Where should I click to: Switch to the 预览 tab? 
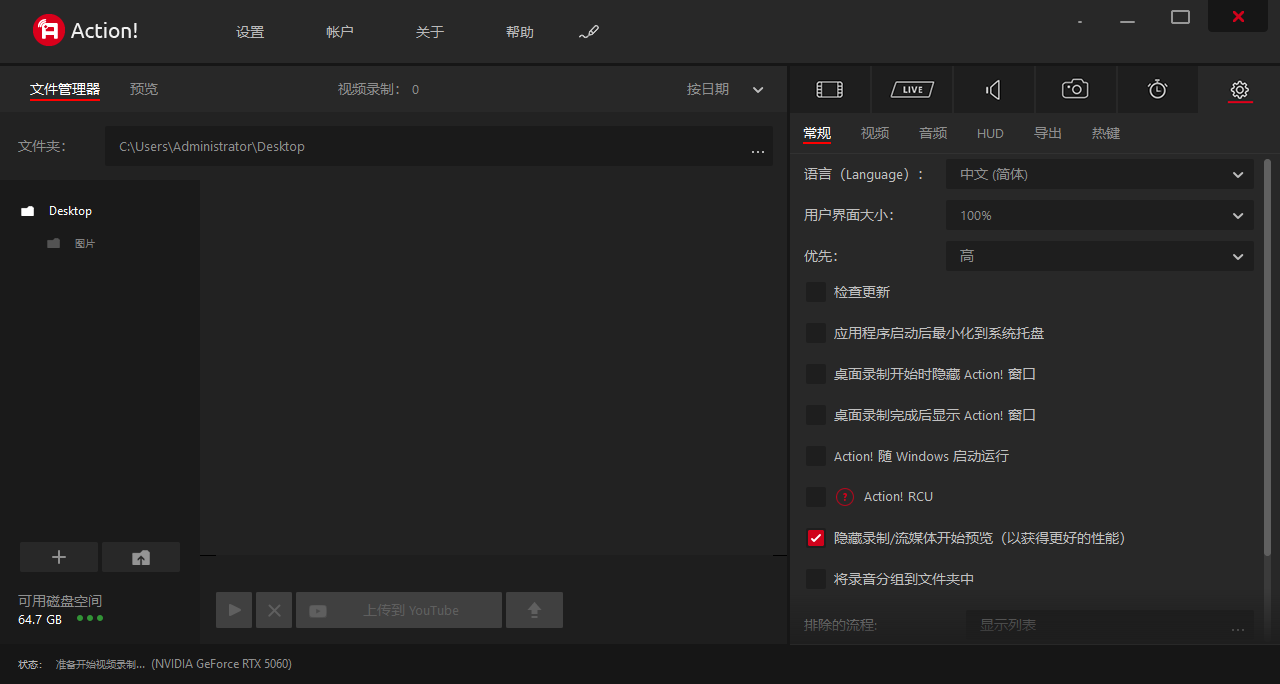point(143,89)
